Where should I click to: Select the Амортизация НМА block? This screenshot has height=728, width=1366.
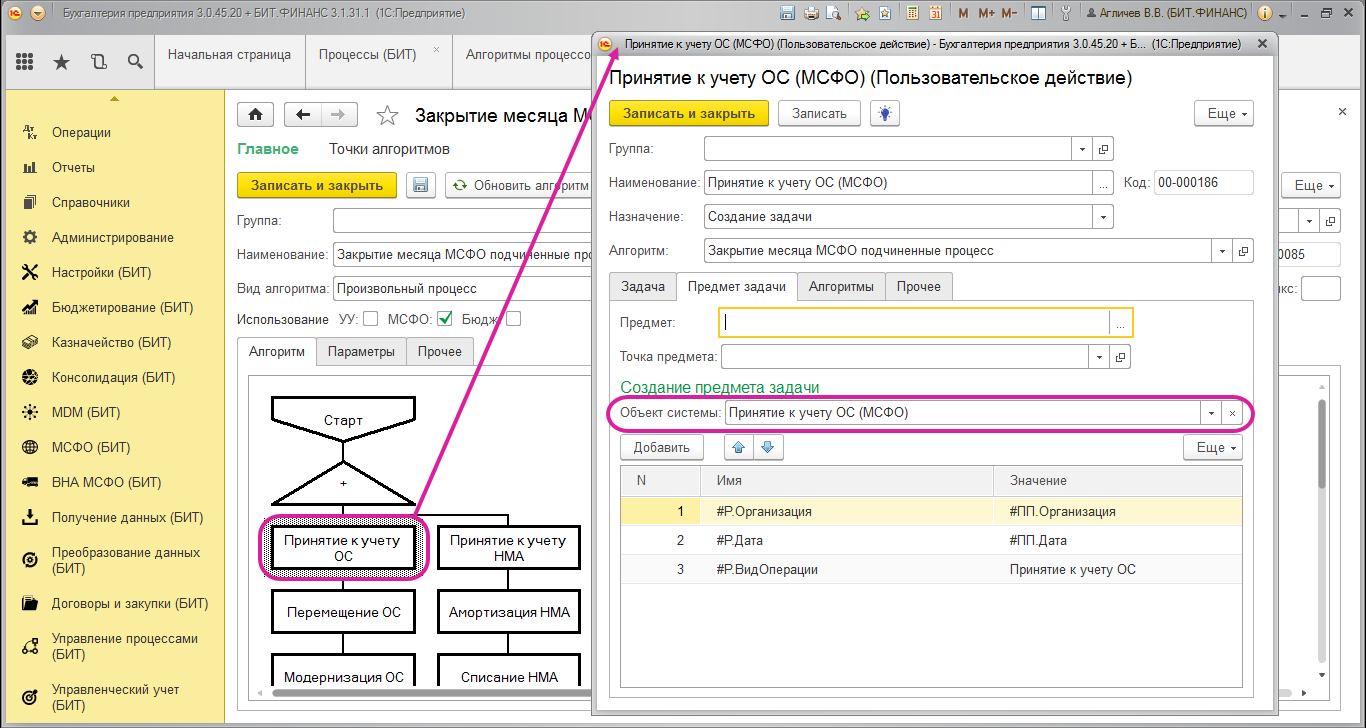pyautogui.click(x=509, y=612)
